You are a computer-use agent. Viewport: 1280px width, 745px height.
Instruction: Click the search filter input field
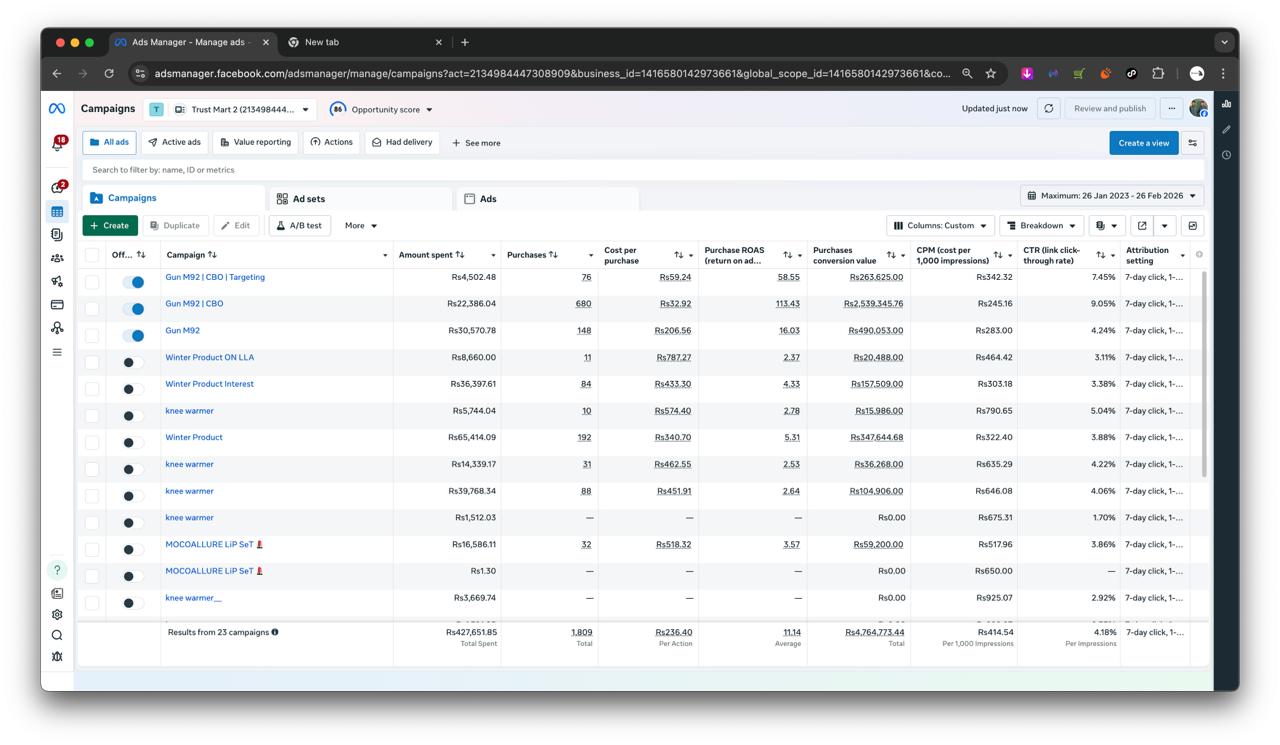coord(300,170)
